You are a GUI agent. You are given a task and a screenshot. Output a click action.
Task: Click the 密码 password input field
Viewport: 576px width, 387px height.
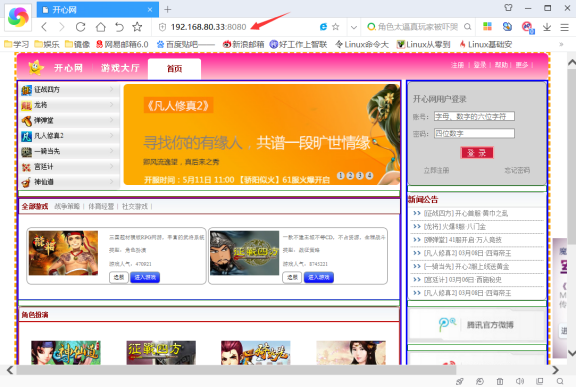(x=474, y=133)
